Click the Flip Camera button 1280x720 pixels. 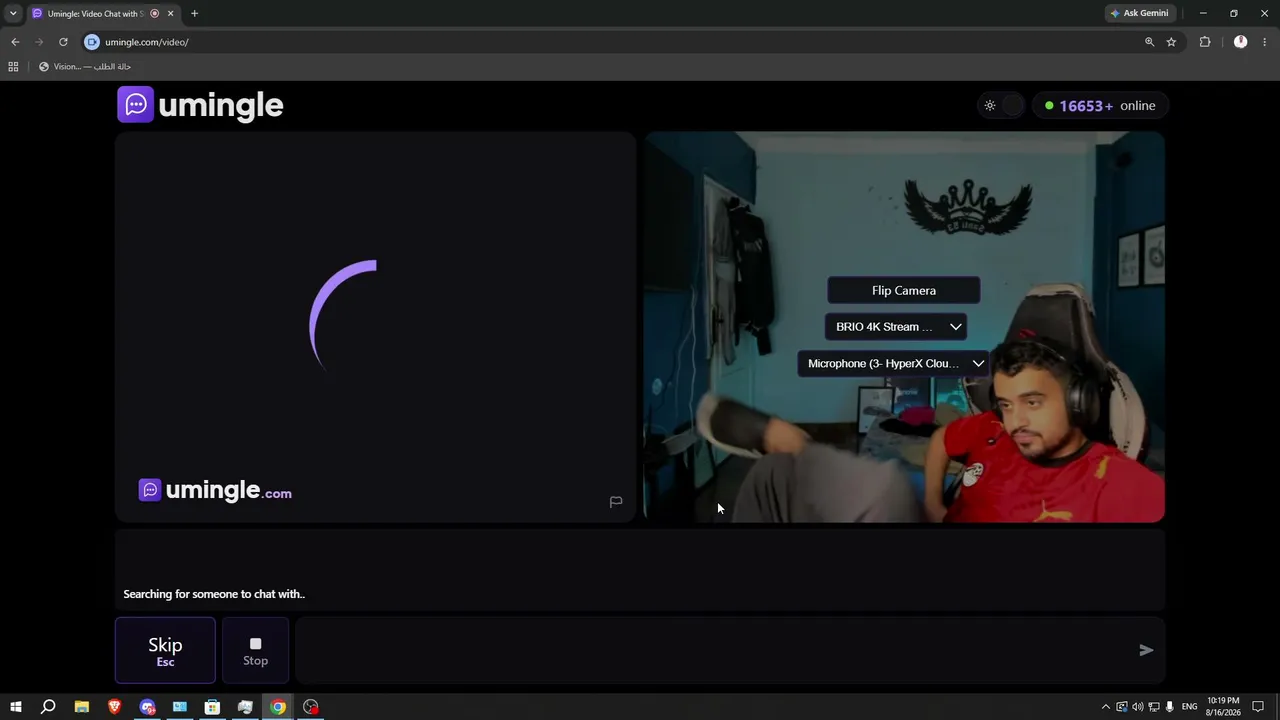point(903,290)
